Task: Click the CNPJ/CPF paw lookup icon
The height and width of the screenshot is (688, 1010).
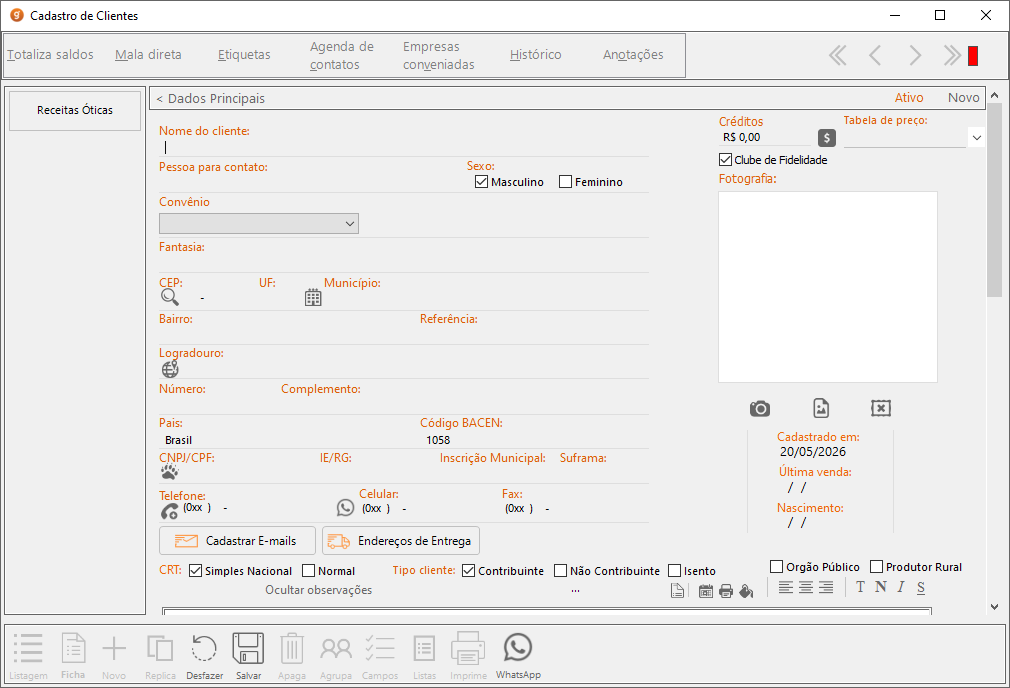Action: (169, 472)
